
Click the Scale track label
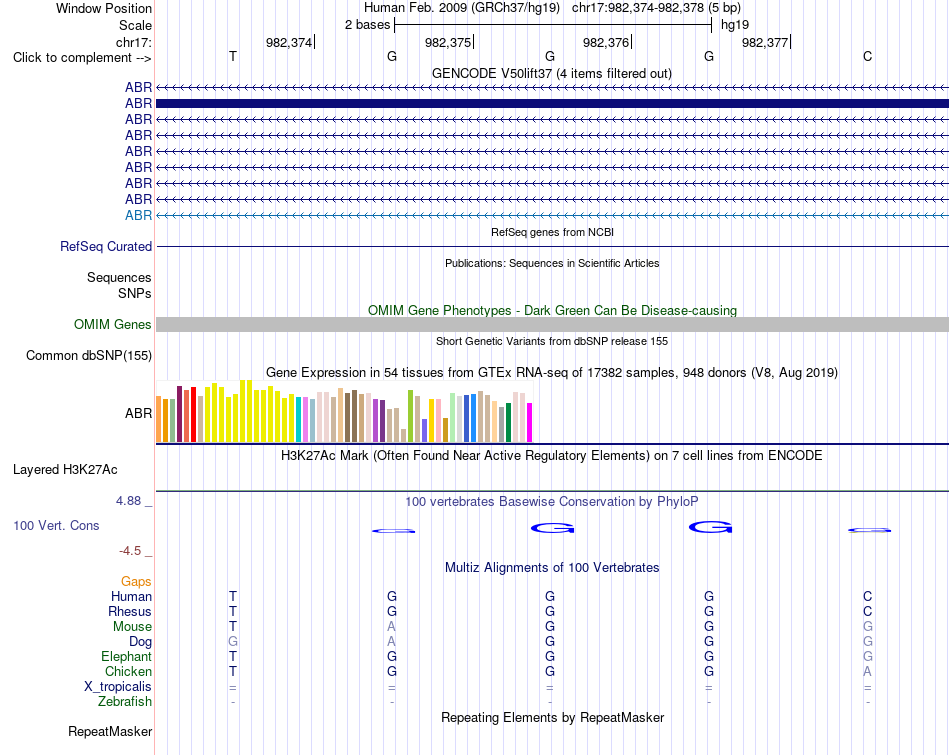135,25
